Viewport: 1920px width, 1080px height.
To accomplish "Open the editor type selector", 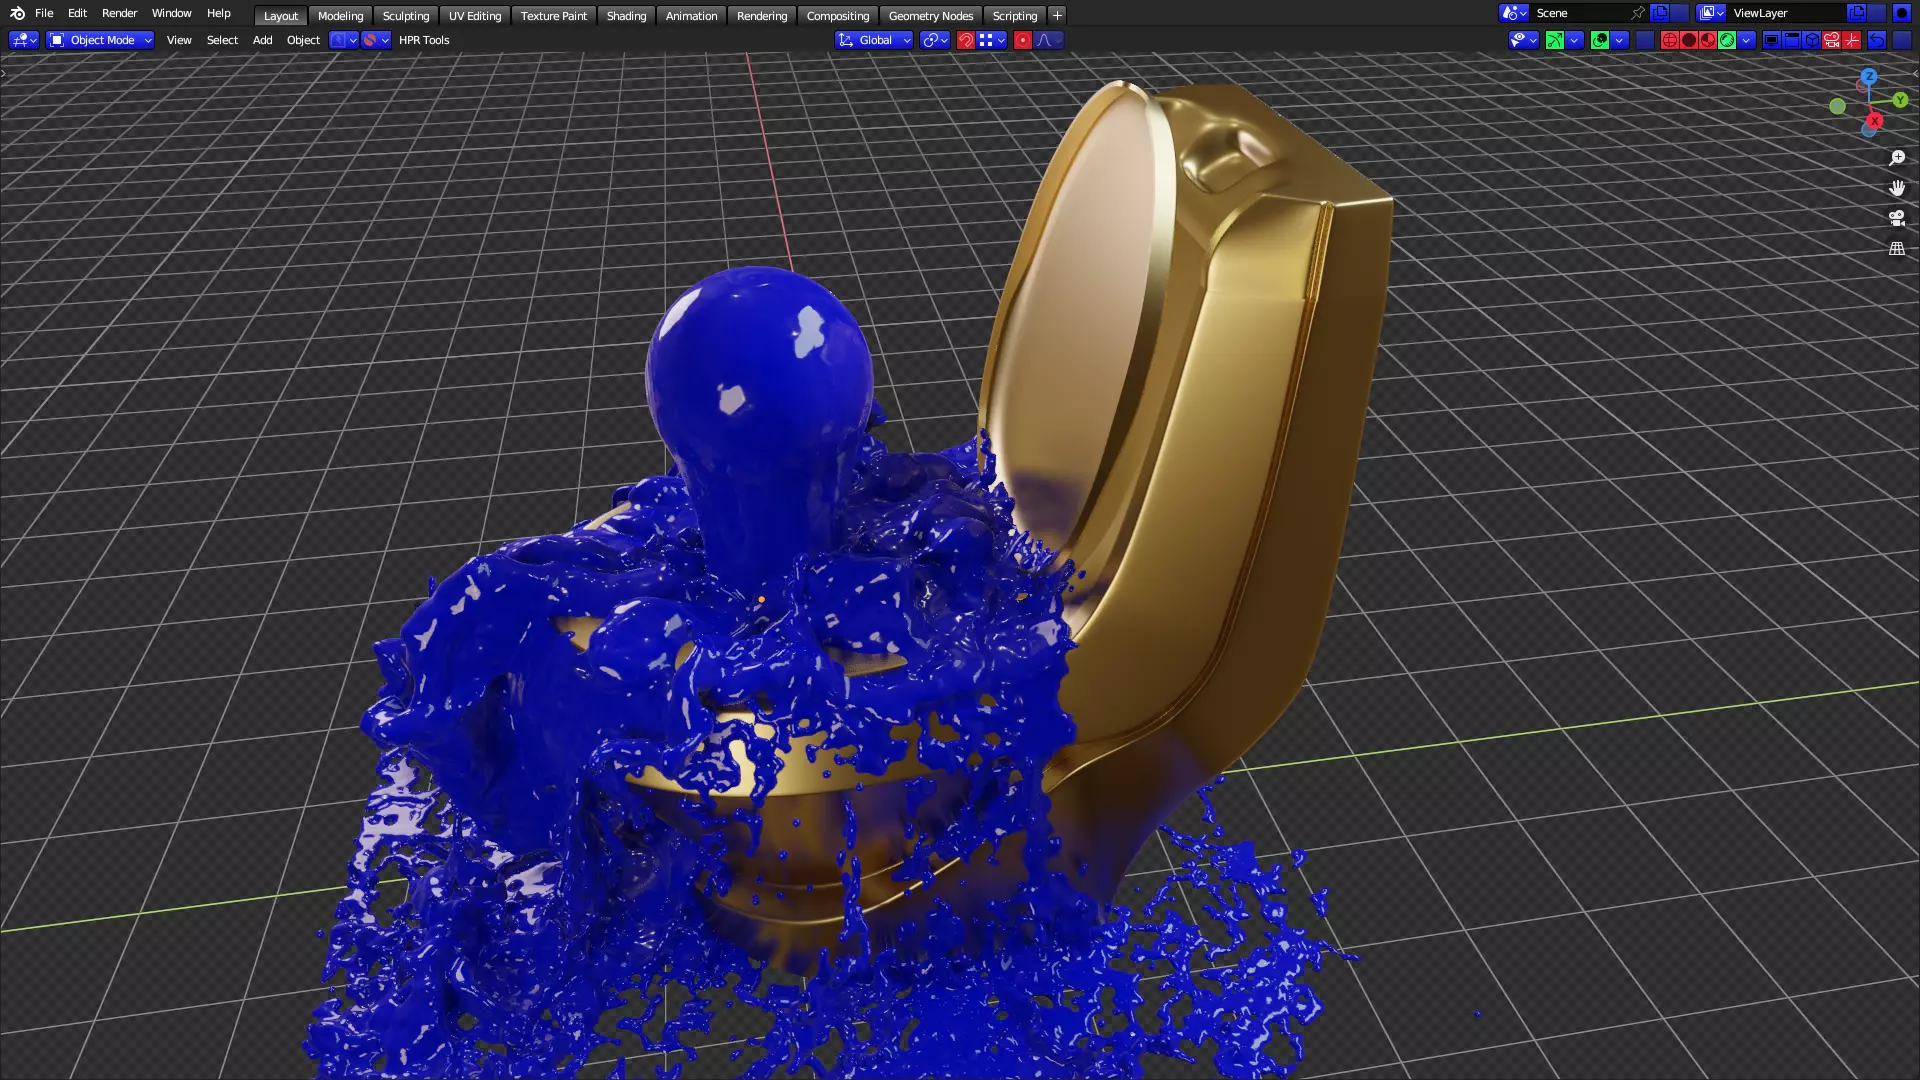I will 24,40.
